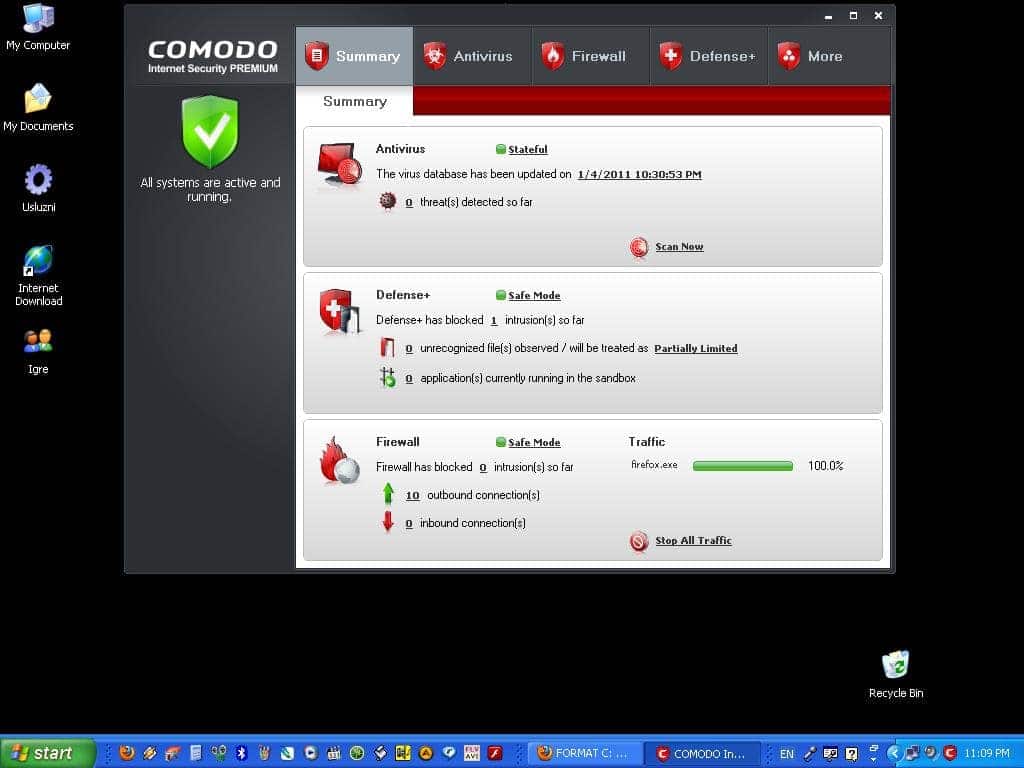The width and height of the screenshot is (1024, 768).
Task: Click the language bar help icon
Action: 851,754
